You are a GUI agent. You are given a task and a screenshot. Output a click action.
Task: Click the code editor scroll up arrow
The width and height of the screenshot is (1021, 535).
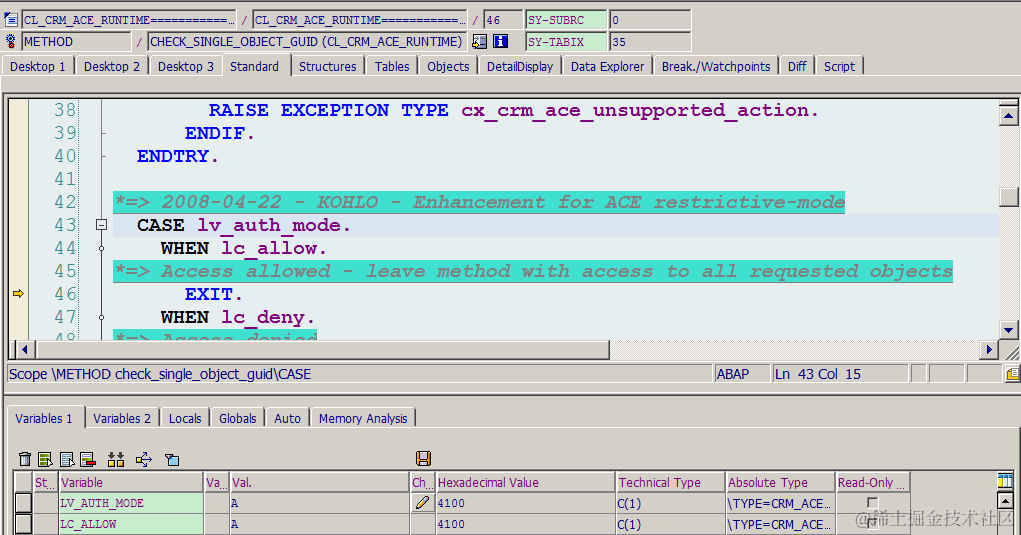(x=1009, y=117)
